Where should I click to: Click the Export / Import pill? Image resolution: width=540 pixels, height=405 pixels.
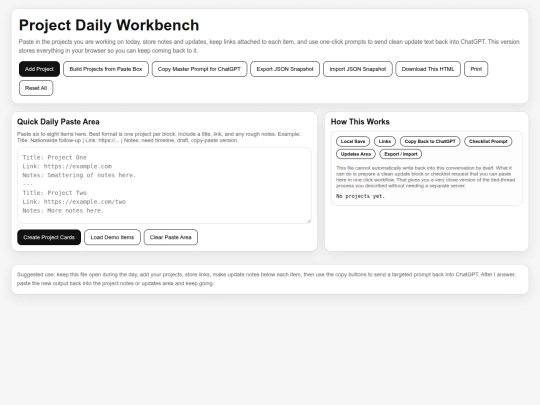[x=401, y=154]
